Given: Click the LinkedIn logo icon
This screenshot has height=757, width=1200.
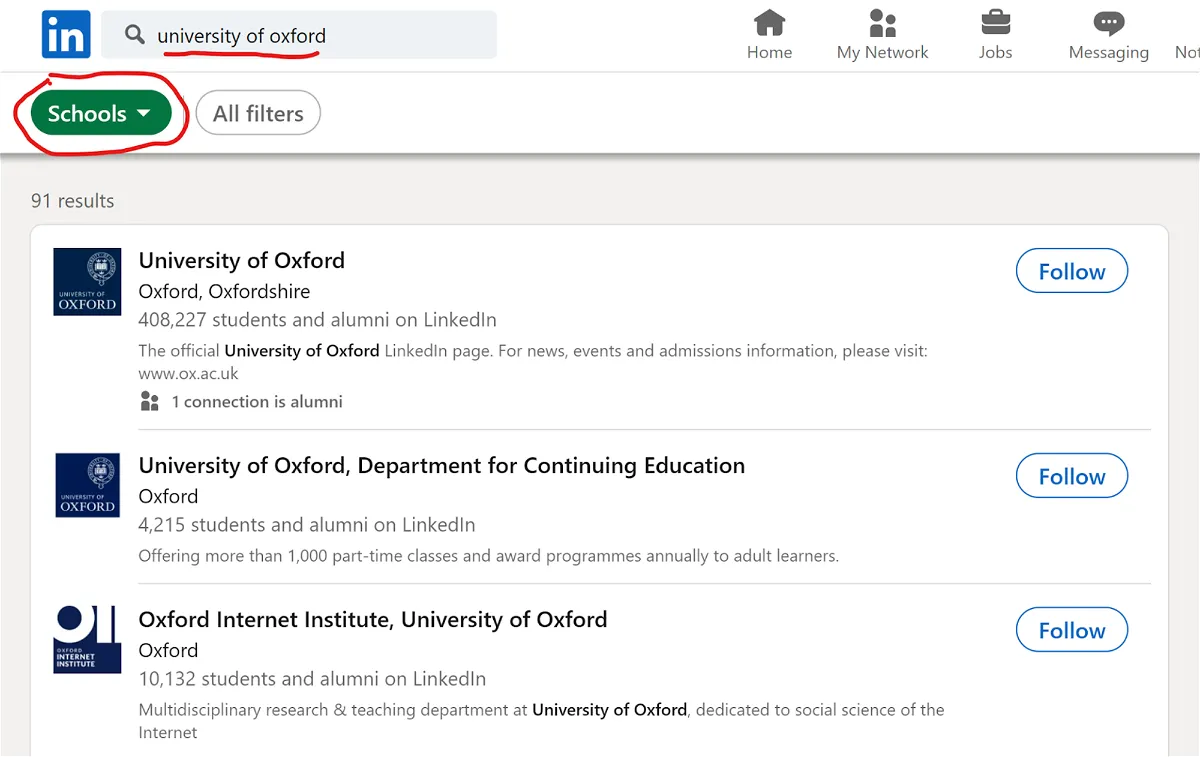Looking at the screenshot, I should click(x=66, y=35).
